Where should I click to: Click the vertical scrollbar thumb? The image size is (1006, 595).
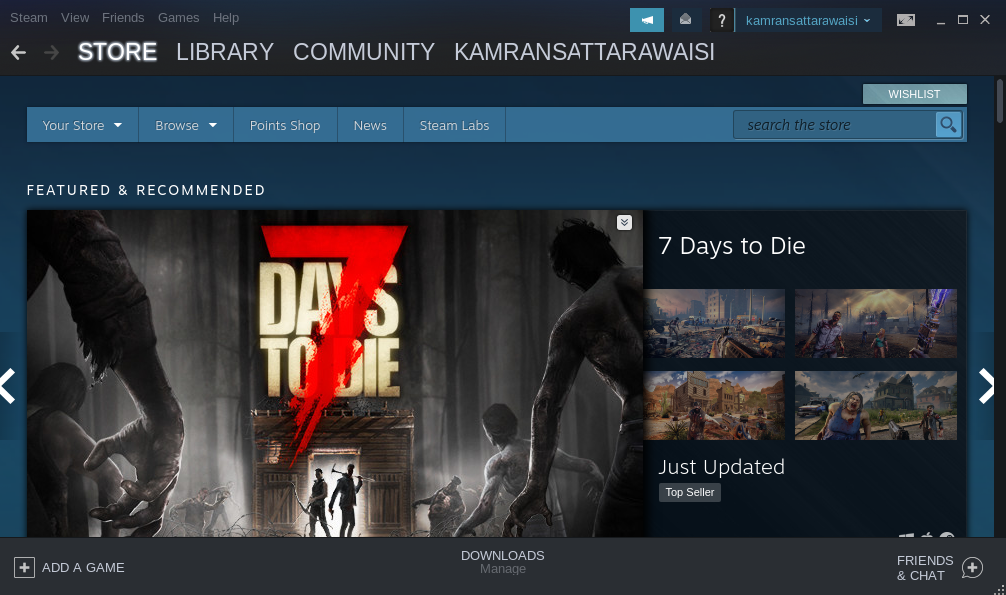1000,101
